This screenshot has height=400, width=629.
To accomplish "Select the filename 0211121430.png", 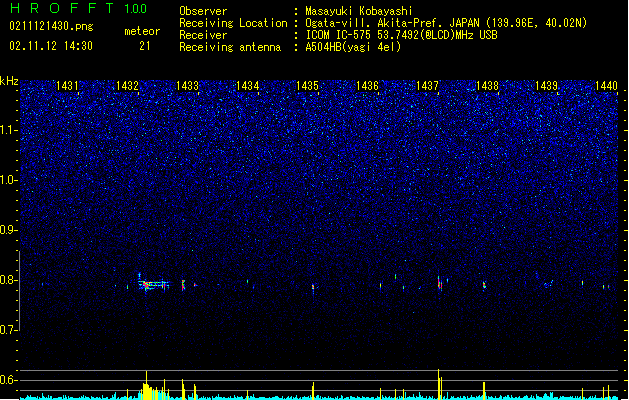I will coord(51,26).
